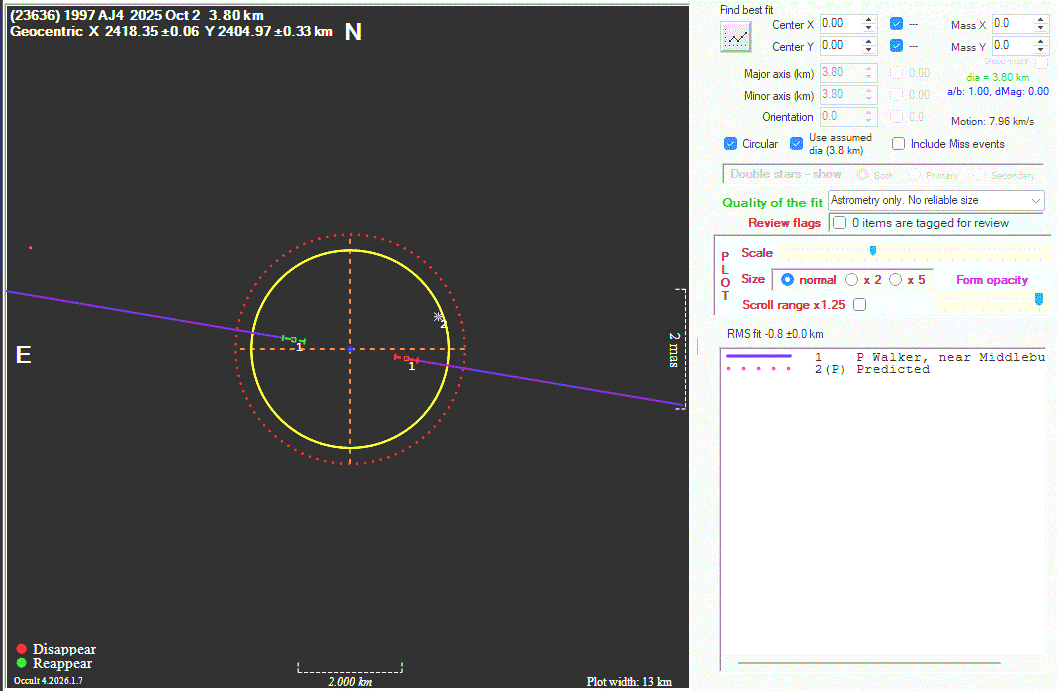This screenshot has height=691, width=1057.
Task: Click inside the Center X input field
Action: pyautogui.click(x=838, y=23)
